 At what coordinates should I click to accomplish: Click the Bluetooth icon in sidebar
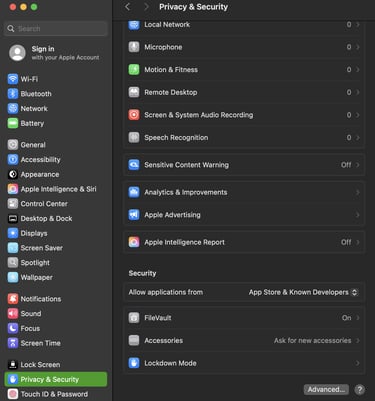point(13,94)
